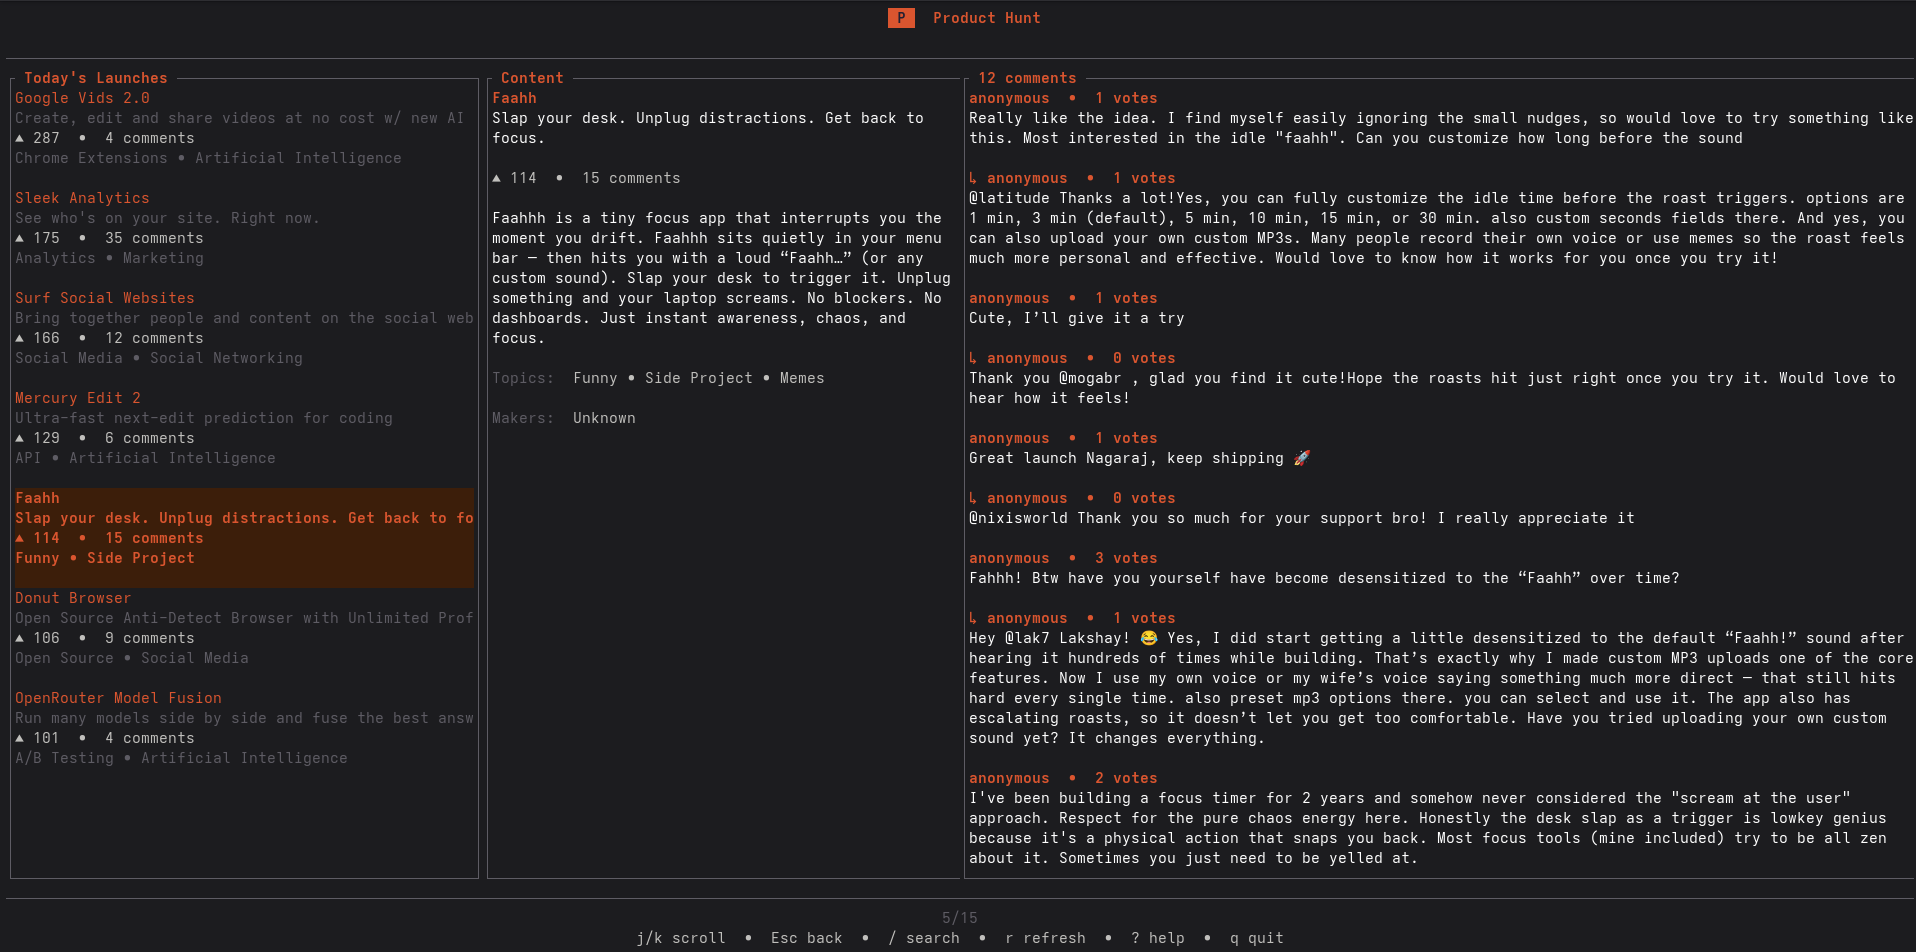Click the 5/15 position indicator

click(x=960, y=918)
